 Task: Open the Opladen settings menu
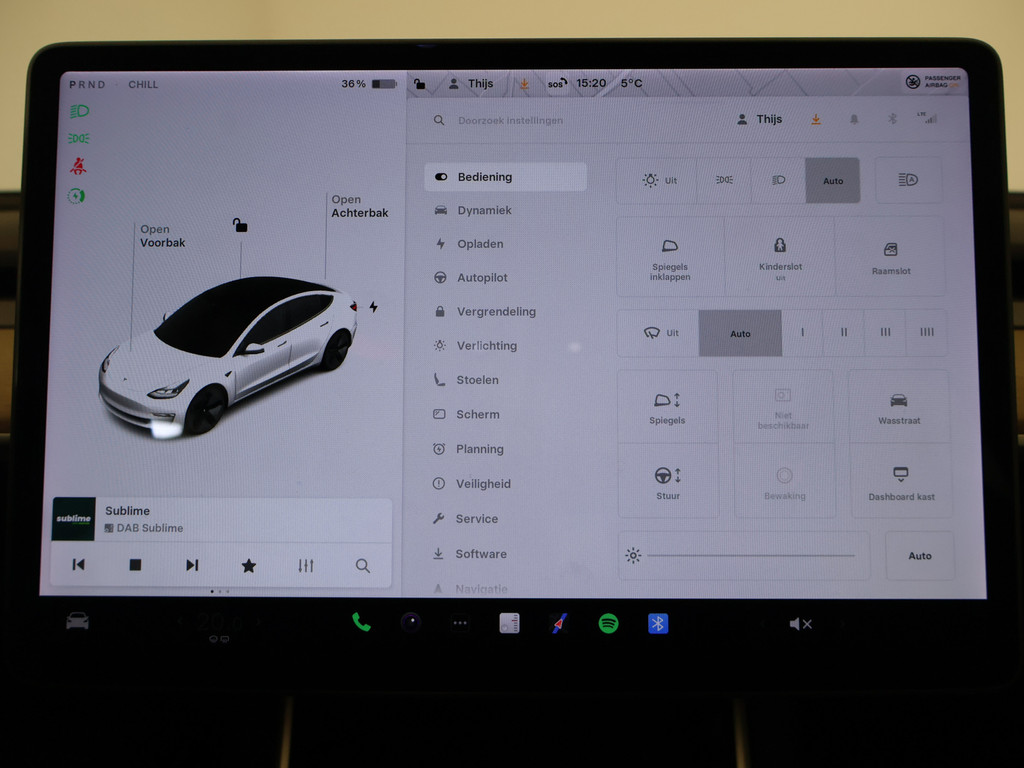point(480,244)
